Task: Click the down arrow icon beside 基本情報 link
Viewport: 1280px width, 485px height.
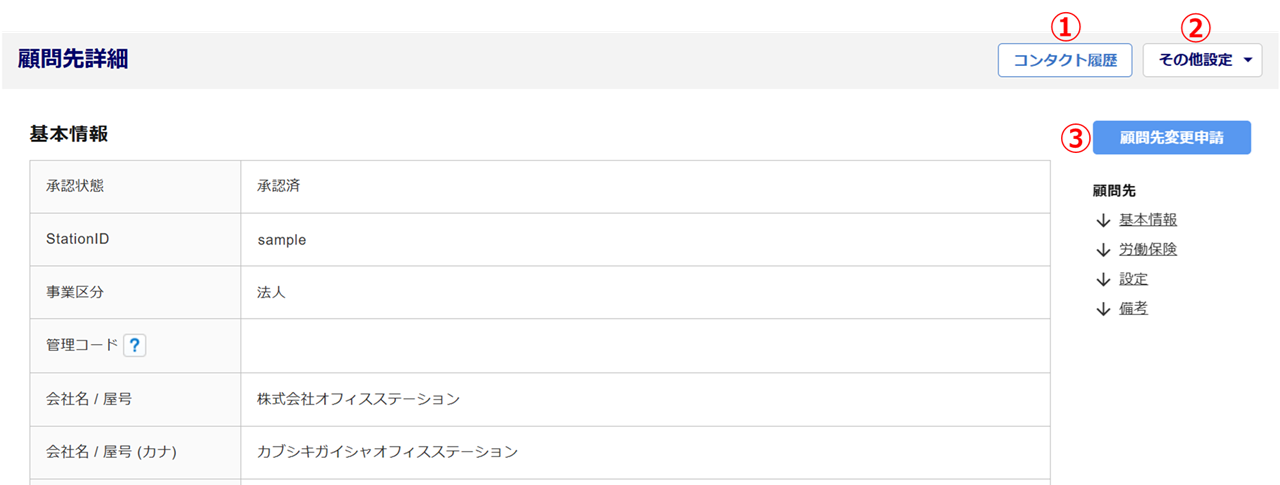Action: pyautogui.click(x=1103, y=220)
